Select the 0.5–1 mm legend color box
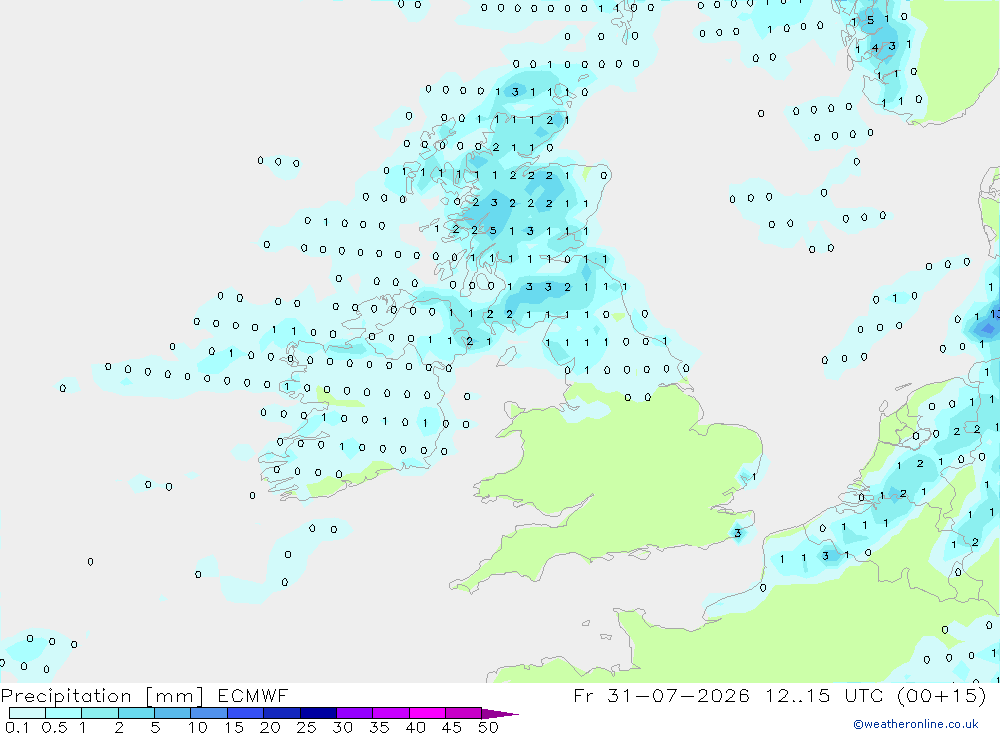Screen dimensions: 1000x733 63,713
